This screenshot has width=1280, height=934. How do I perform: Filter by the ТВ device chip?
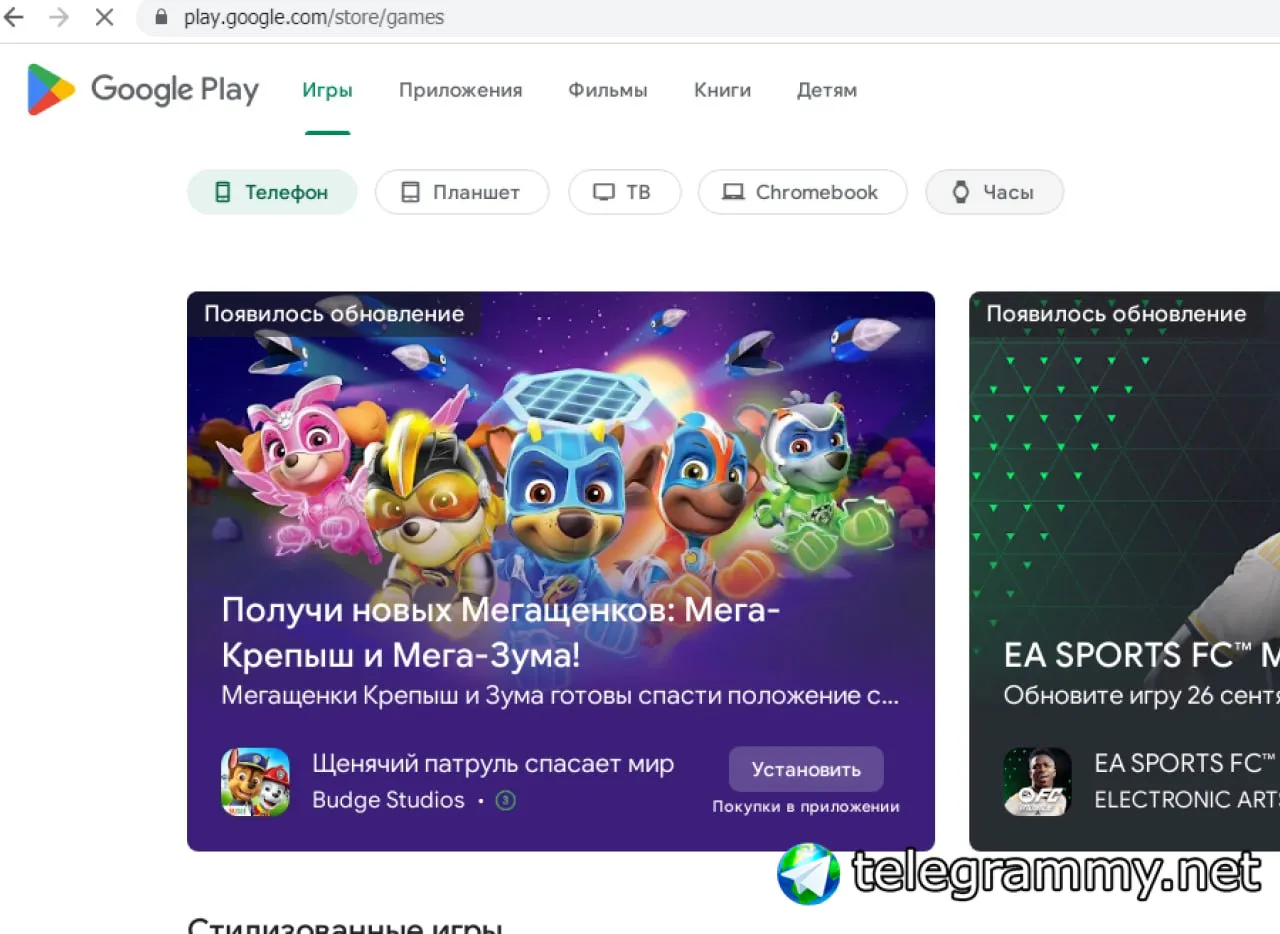[x=625, y=192]
